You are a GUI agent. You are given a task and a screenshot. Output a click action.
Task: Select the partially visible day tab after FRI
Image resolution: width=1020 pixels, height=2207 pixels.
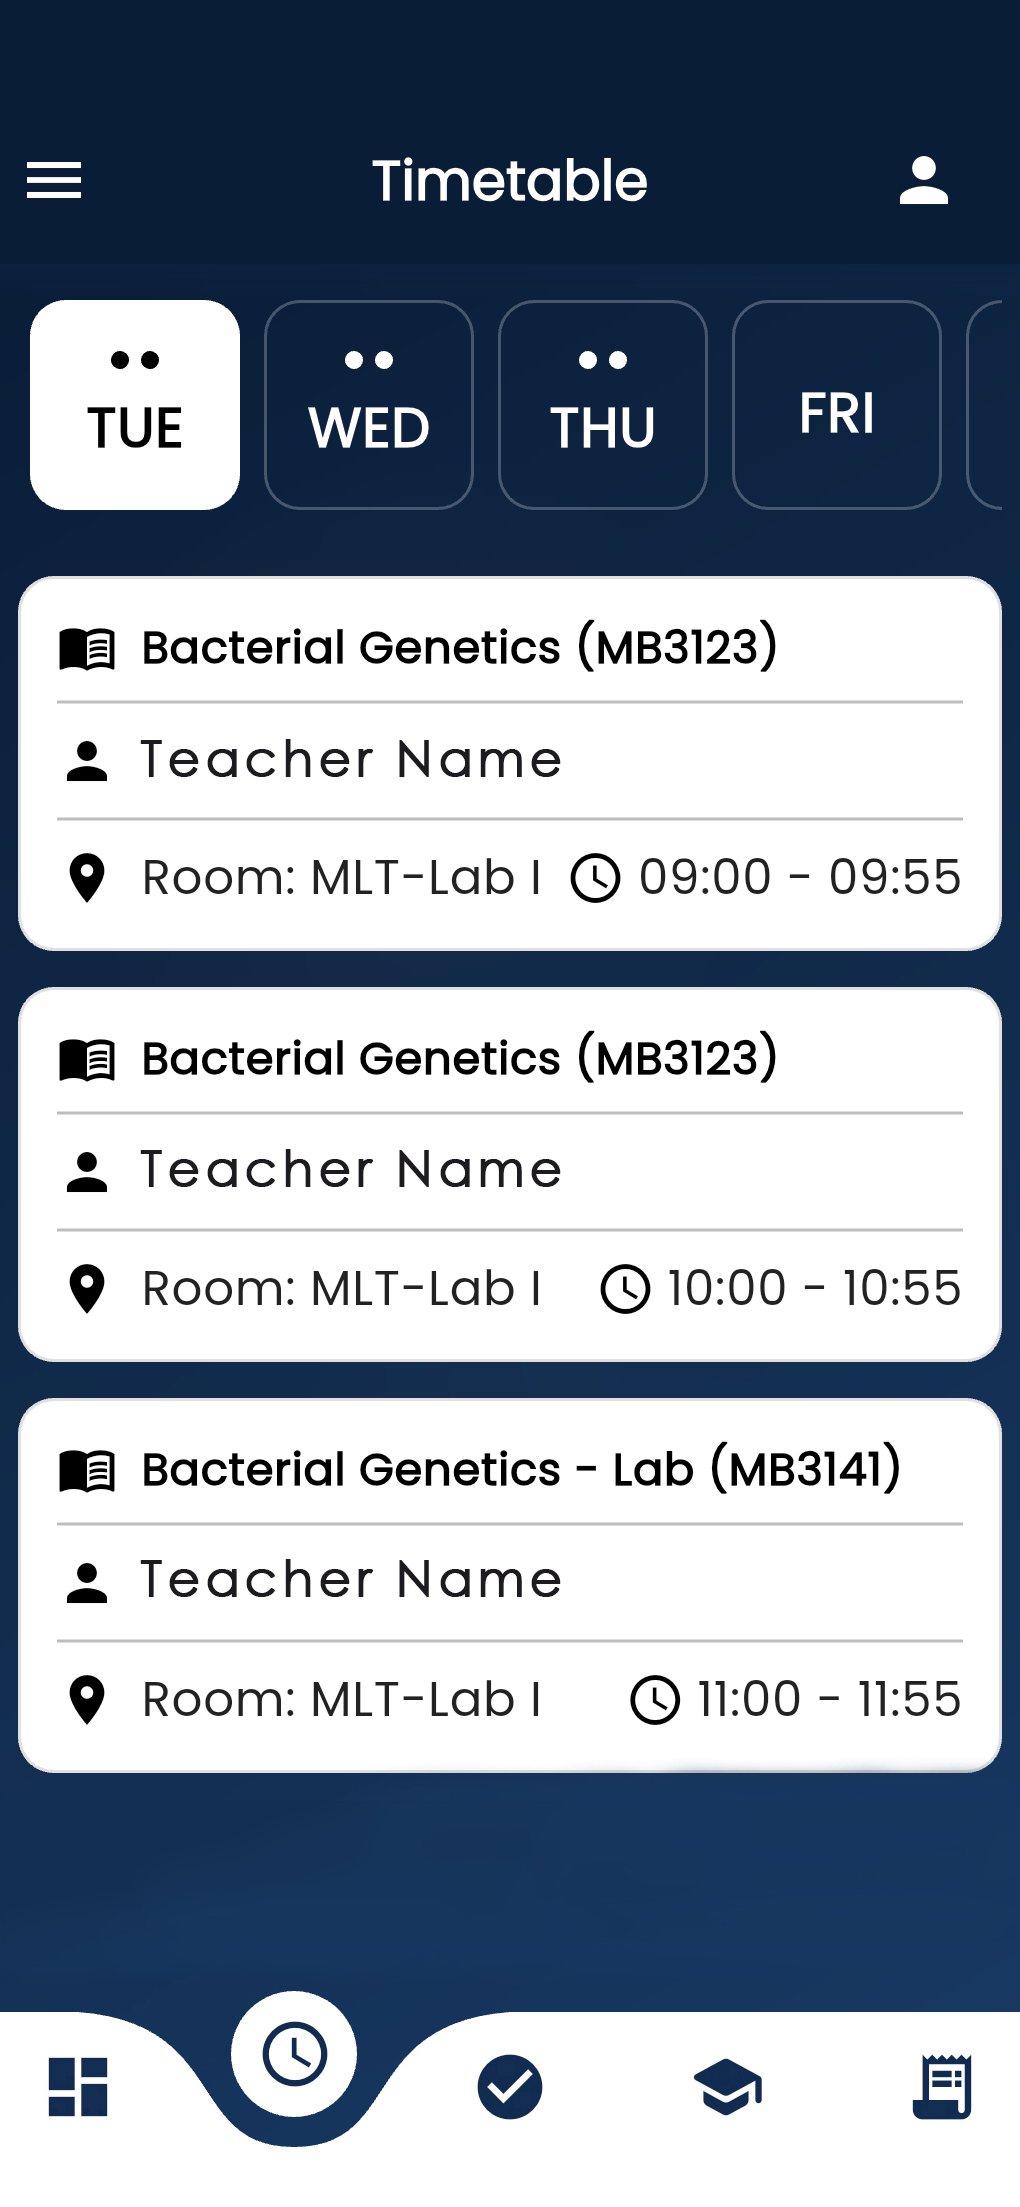[x=990, y=405]
